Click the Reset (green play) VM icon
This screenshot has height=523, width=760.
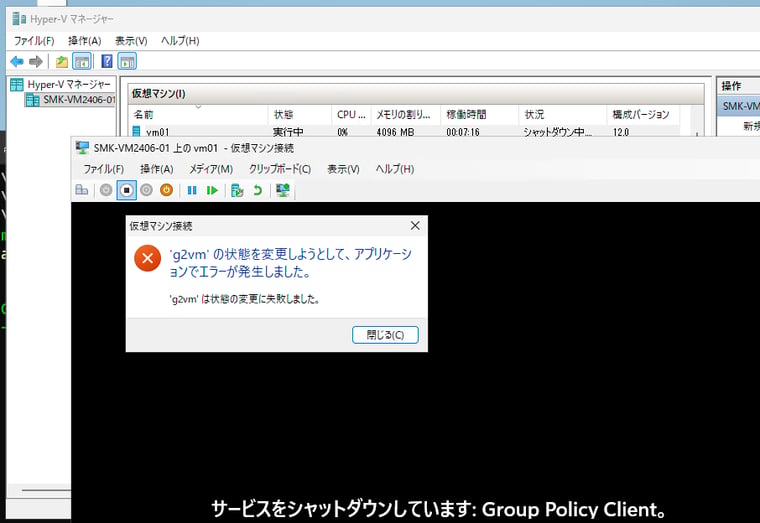click(x=212, y=190)
